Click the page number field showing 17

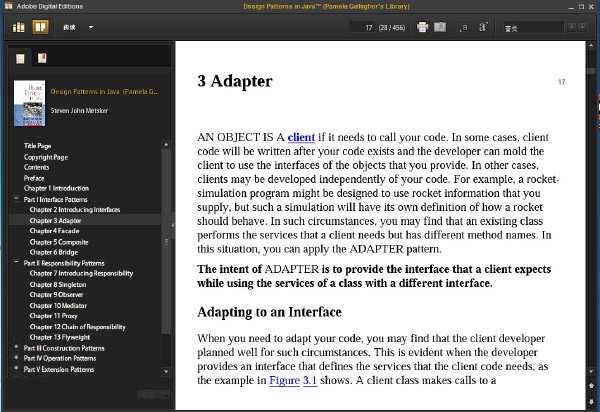click(x=362, y=28)
